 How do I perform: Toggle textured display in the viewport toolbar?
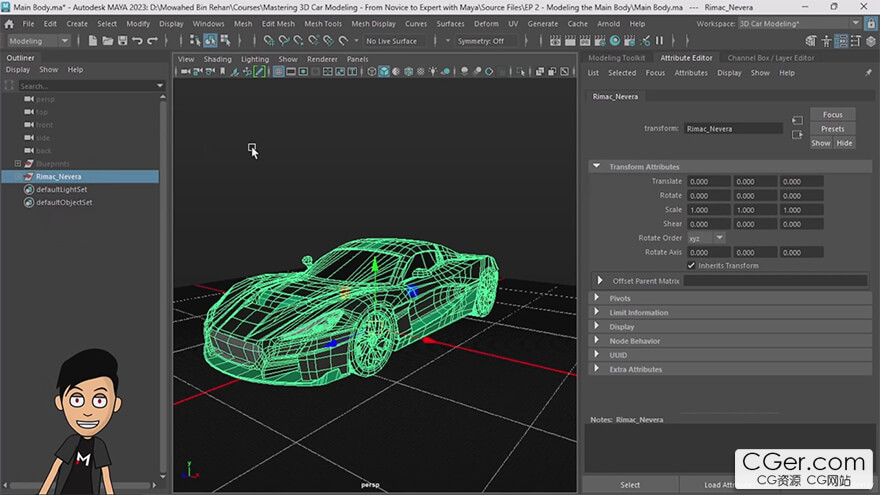(420, 72)
